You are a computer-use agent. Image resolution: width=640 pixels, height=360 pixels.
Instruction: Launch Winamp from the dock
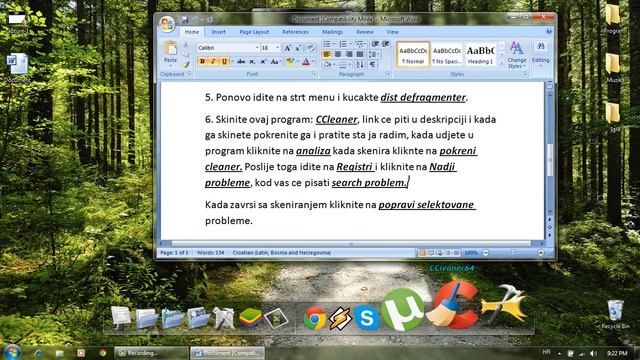(340, 318)
